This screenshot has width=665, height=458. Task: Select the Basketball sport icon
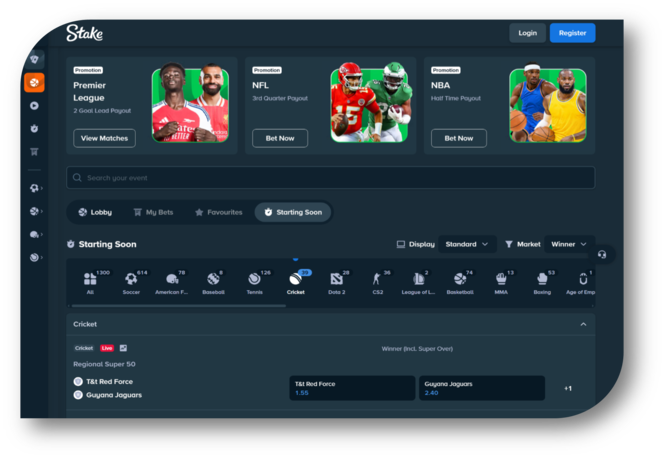point(460,281)
